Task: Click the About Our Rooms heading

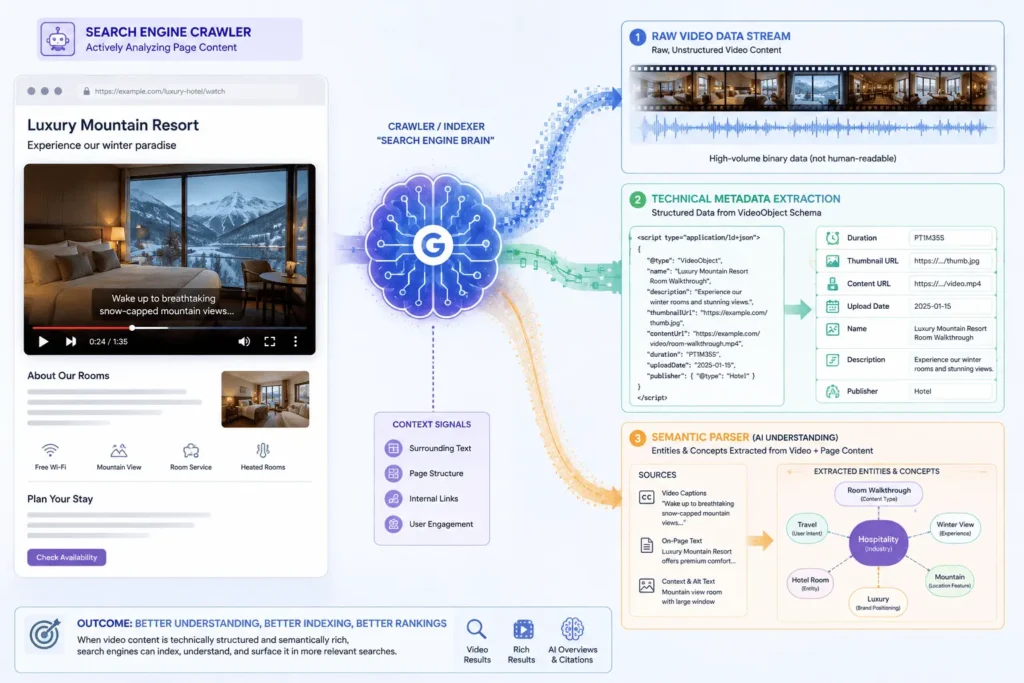Action: 69,376
